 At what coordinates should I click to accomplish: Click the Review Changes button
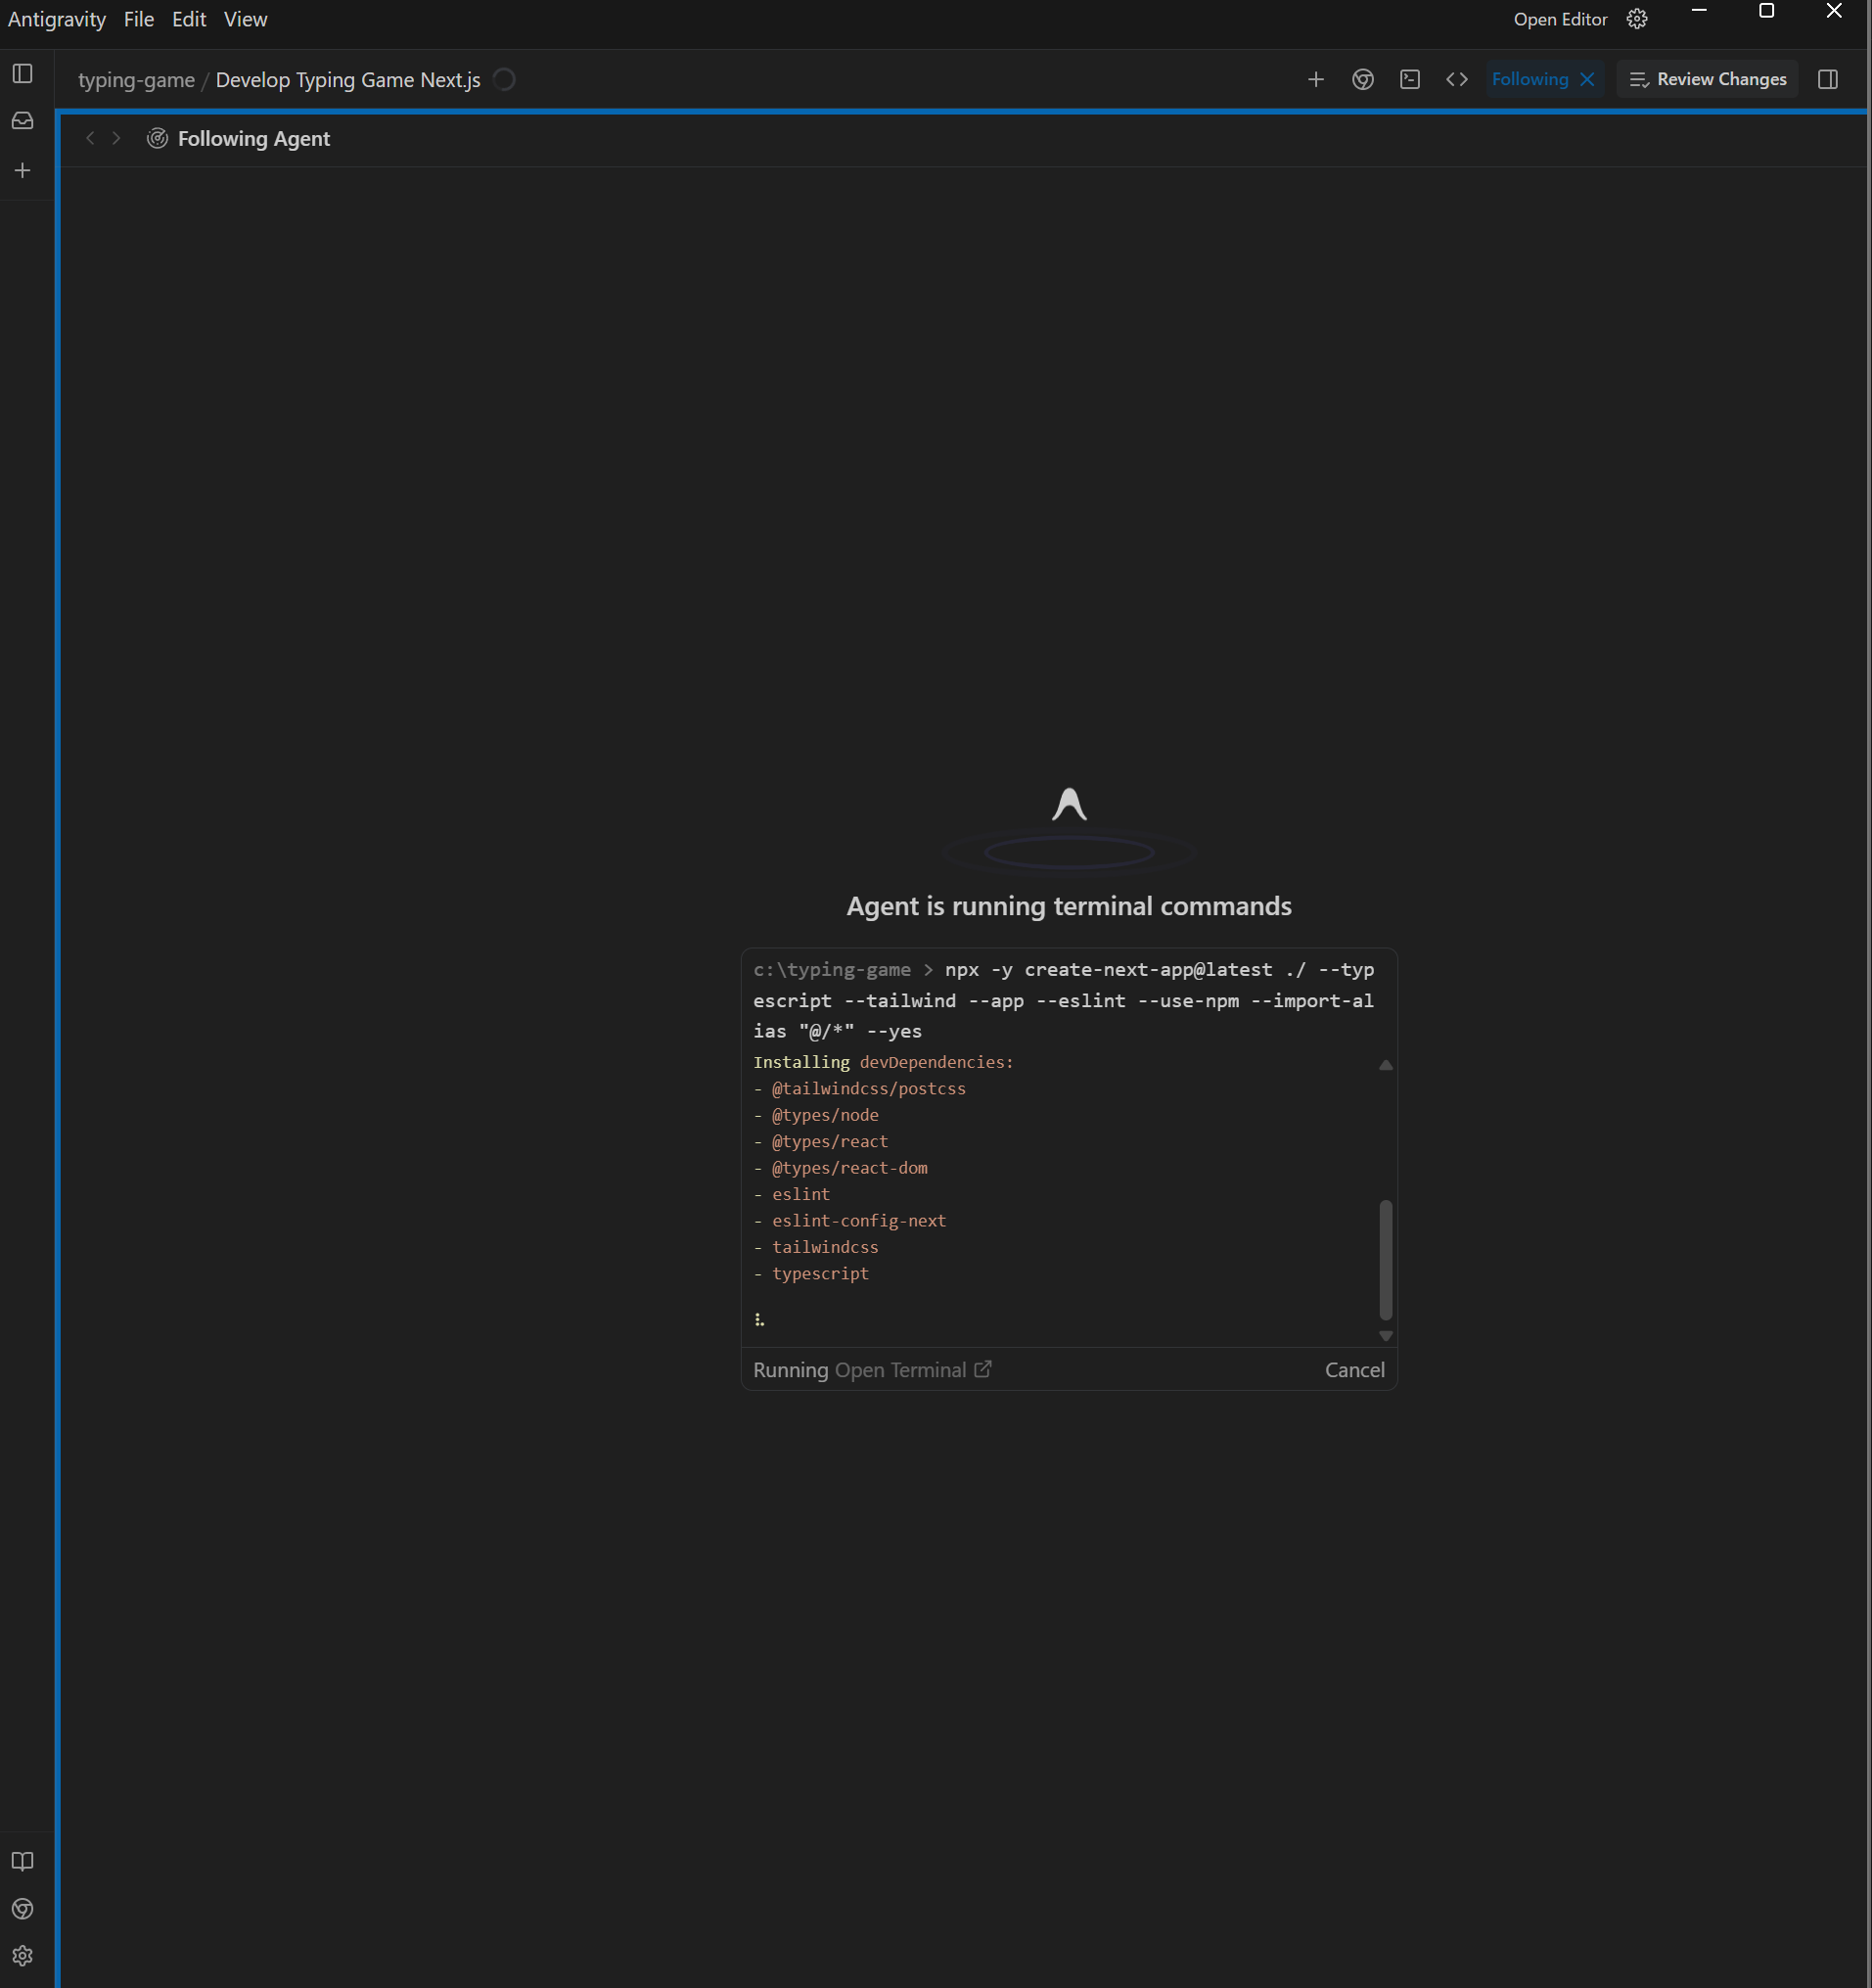click(x=1708, y=80)
